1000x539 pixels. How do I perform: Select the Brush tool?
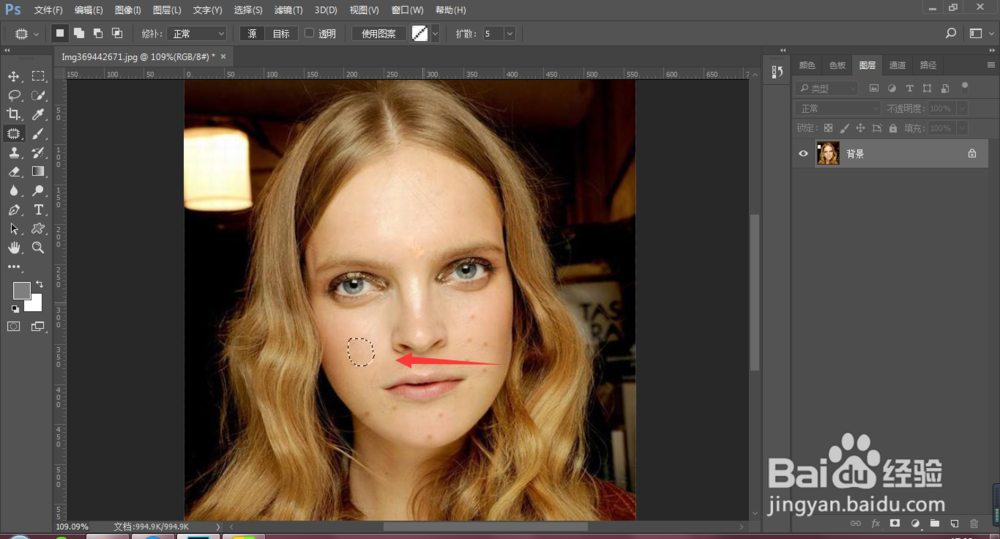38,133
